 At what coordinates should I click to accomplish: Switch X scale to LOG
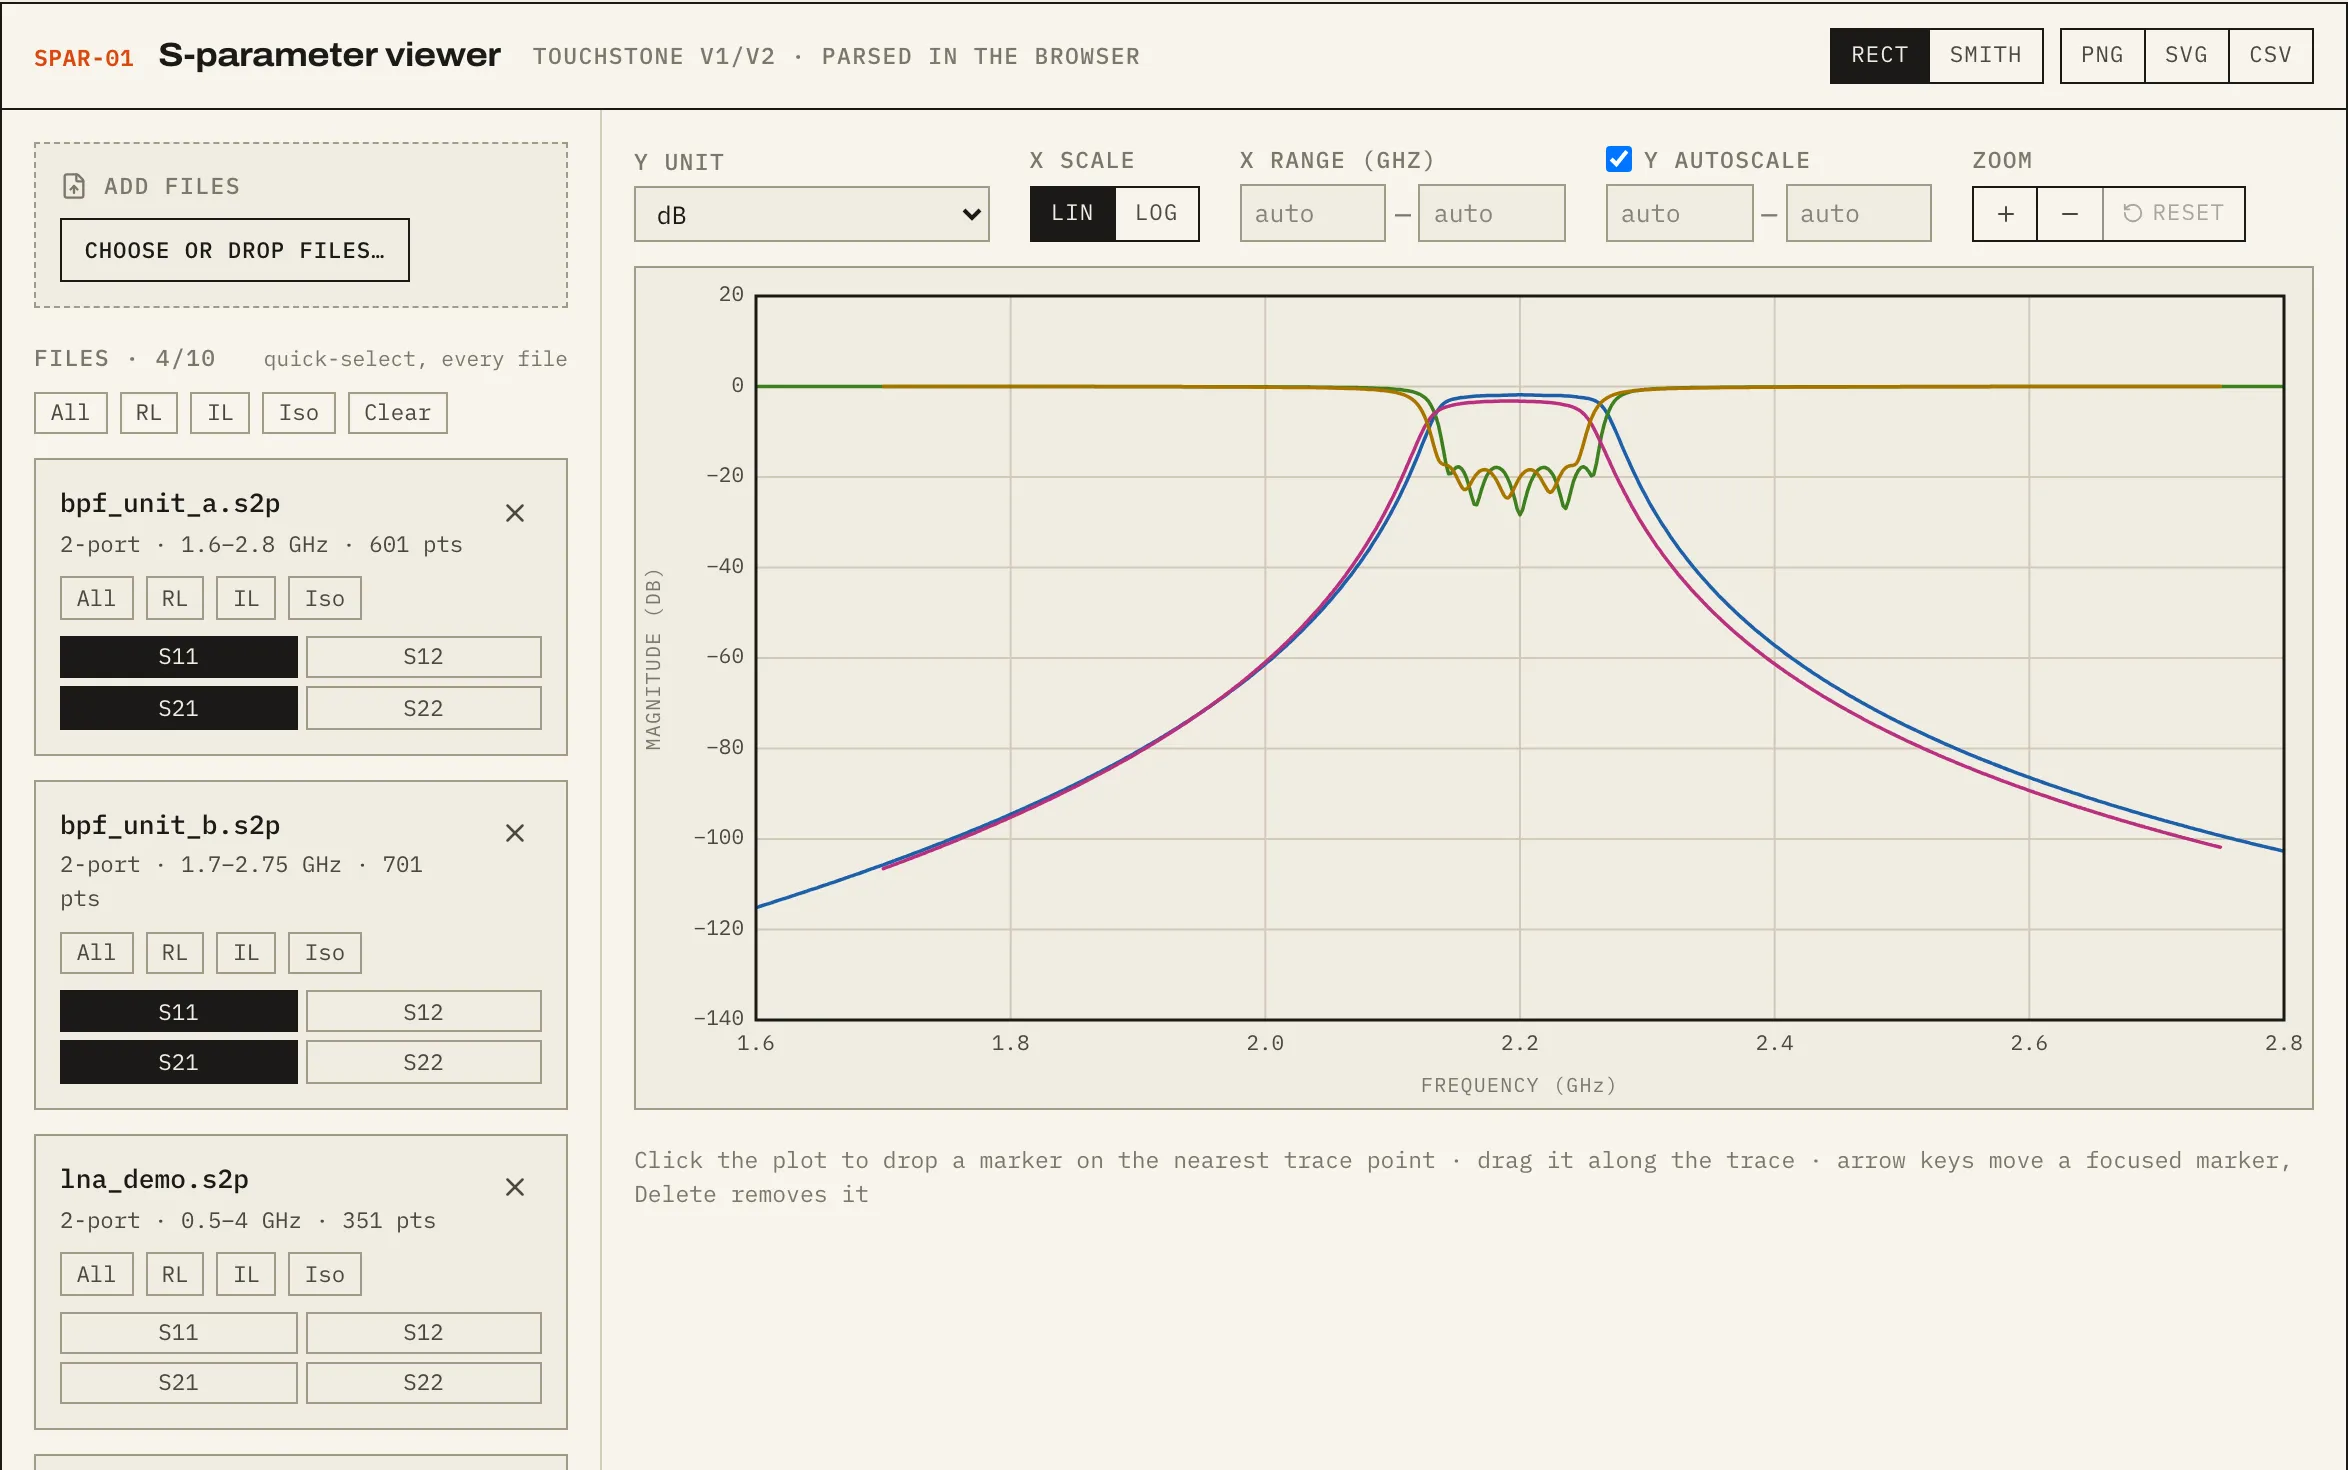(x=1157, y=213)
